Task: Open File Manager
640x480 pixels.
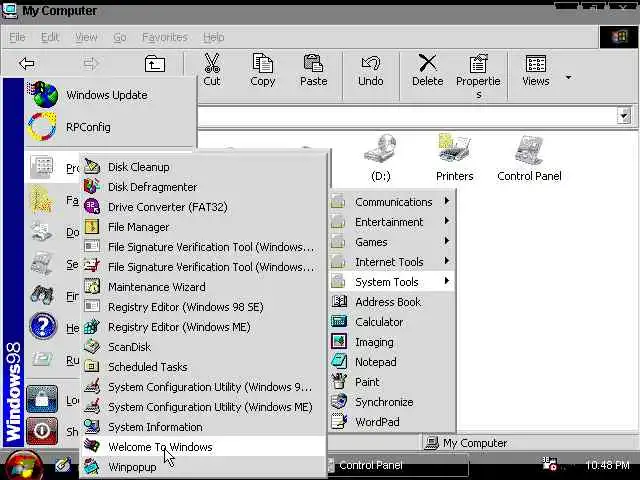Action: (x=204, y=227)
